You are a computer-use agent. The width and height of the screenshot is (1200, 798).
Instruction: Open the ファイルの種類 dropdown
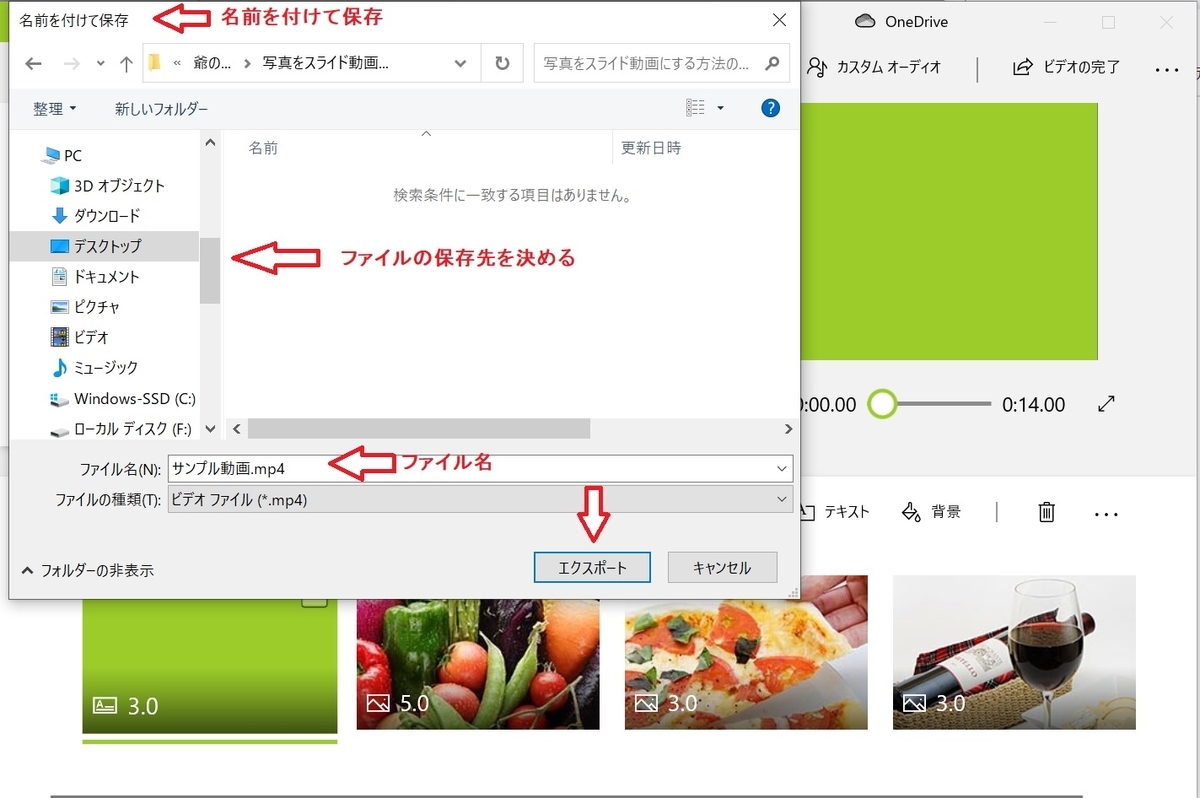[x=780, y=499]
